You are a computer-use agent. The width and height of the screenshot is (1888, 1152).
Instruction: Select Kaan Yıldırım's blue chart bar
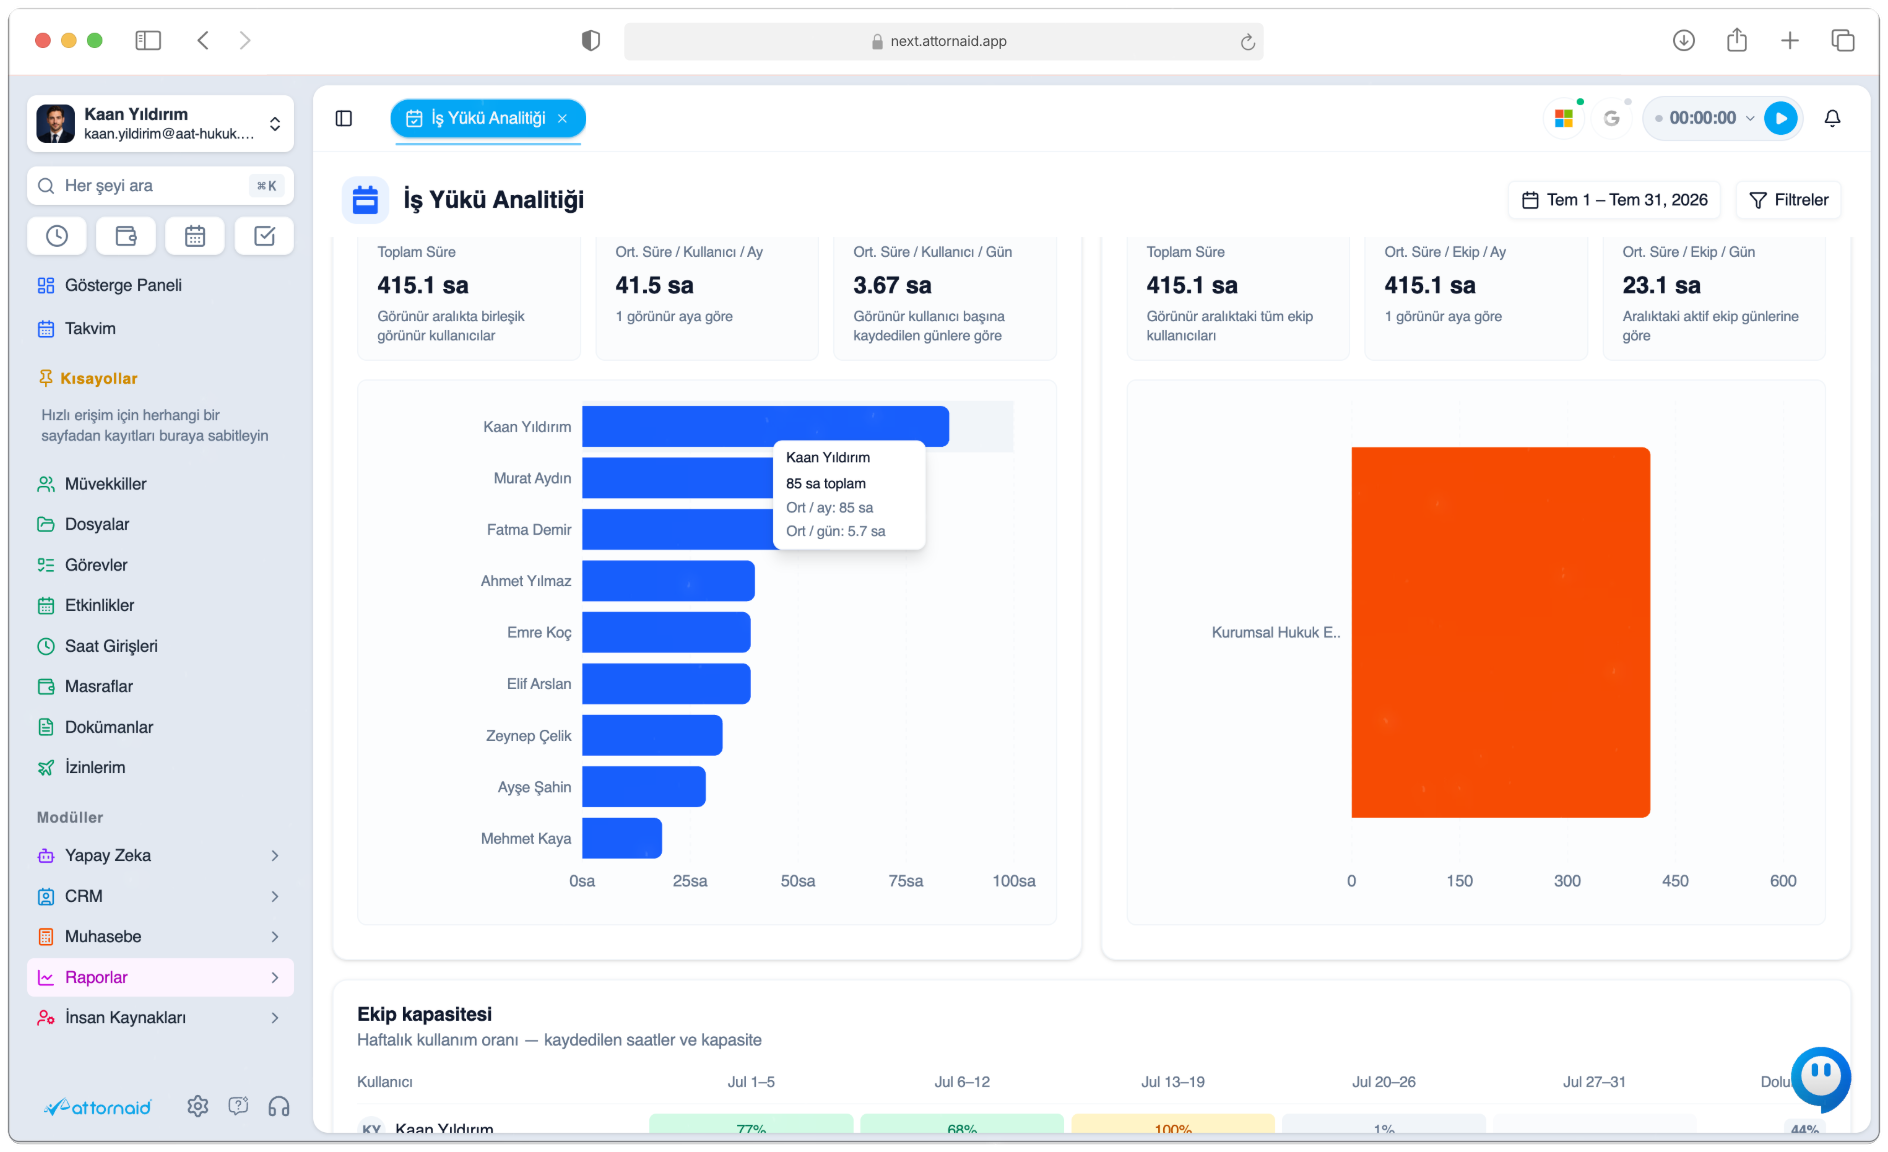pyautogui.click(x=765, y=426)
